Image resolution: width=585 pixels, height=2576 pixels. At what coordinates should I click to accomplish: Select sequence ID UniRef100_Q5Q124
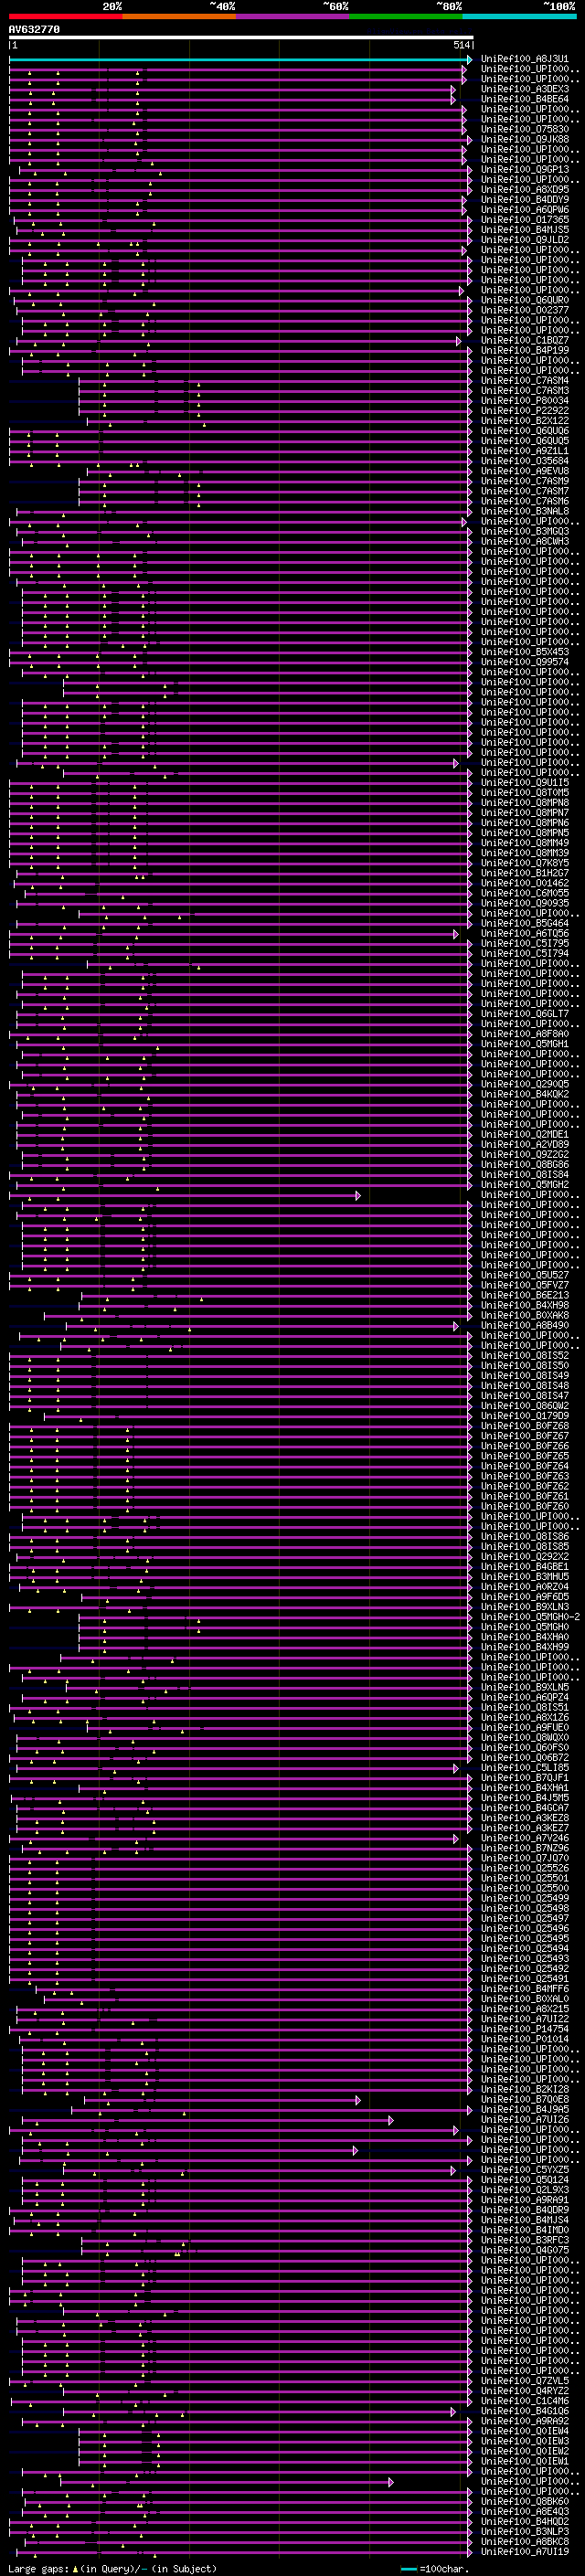[x=525, y=2180]
